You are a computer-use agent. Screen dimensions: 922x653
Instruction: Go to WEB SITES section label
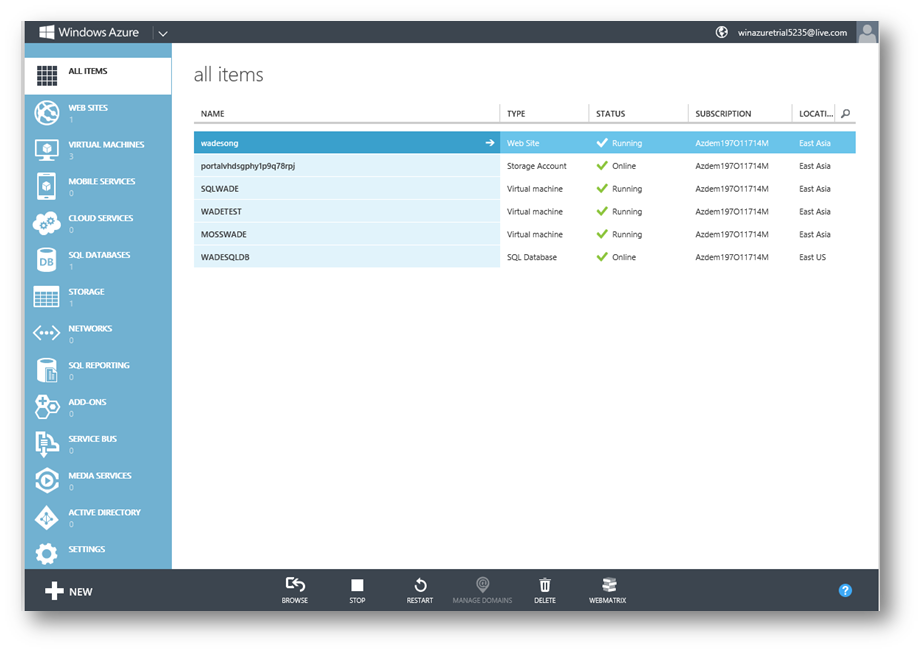[x=88, y=108]
